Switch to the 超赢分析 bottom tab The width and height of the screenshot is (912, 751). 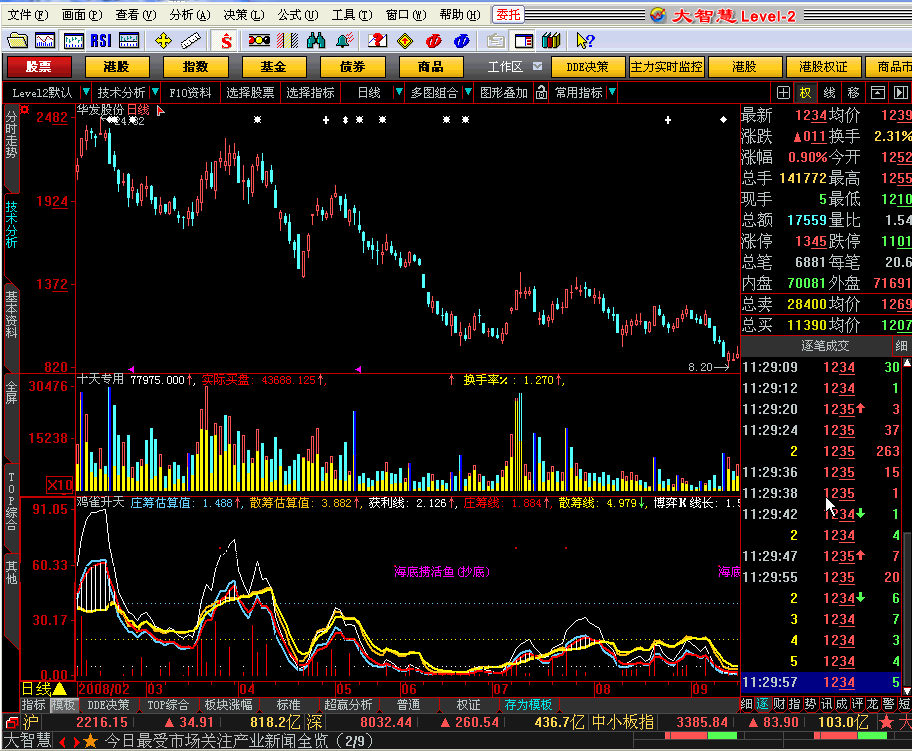pyautogui.click(x=348, y=704)
